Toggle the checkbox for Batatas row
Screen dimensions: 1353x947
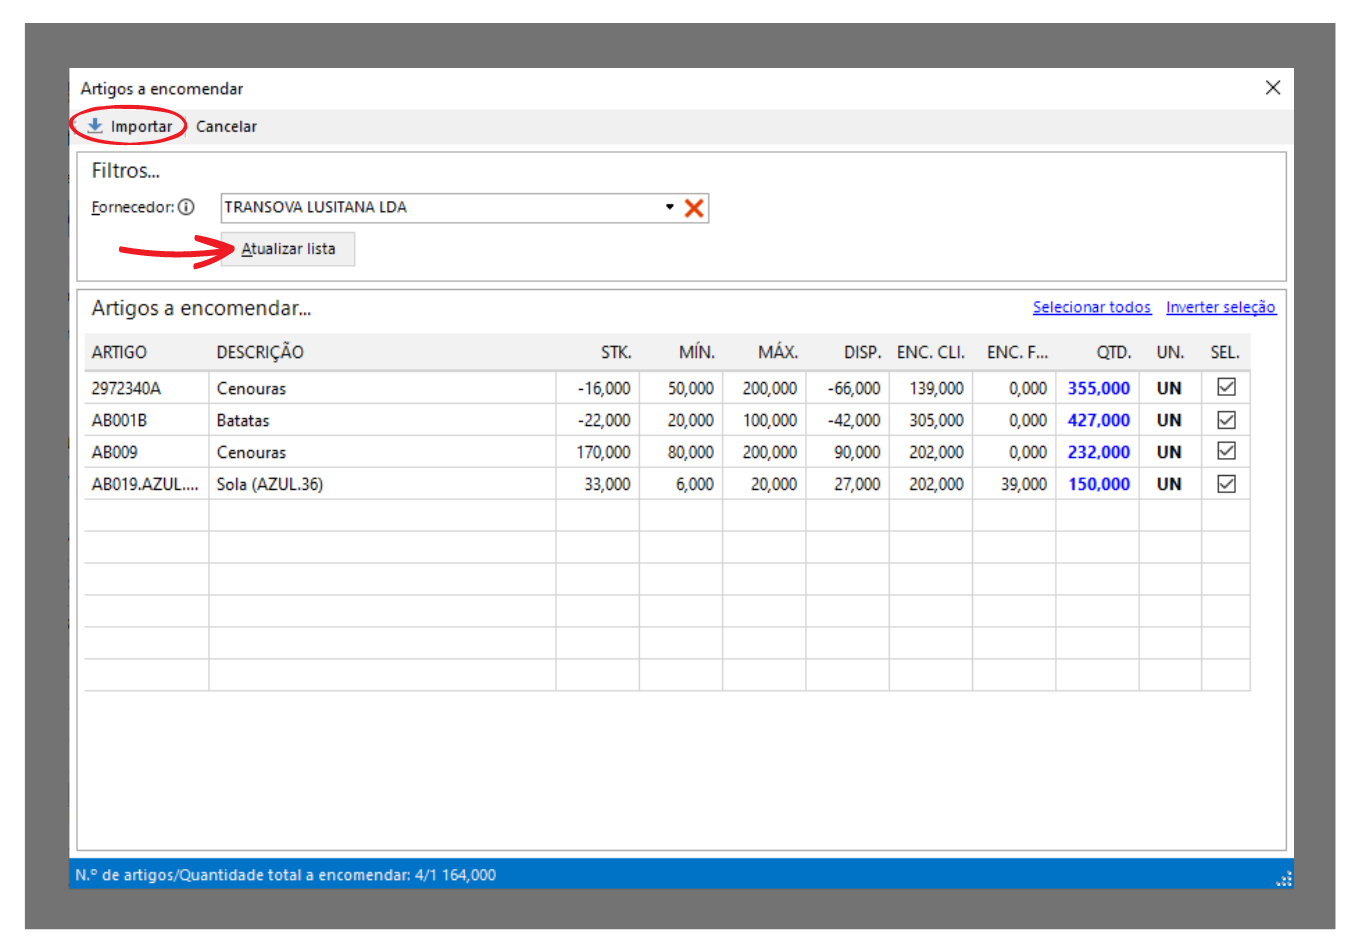pyautogui.click(x=1226, y=420)
